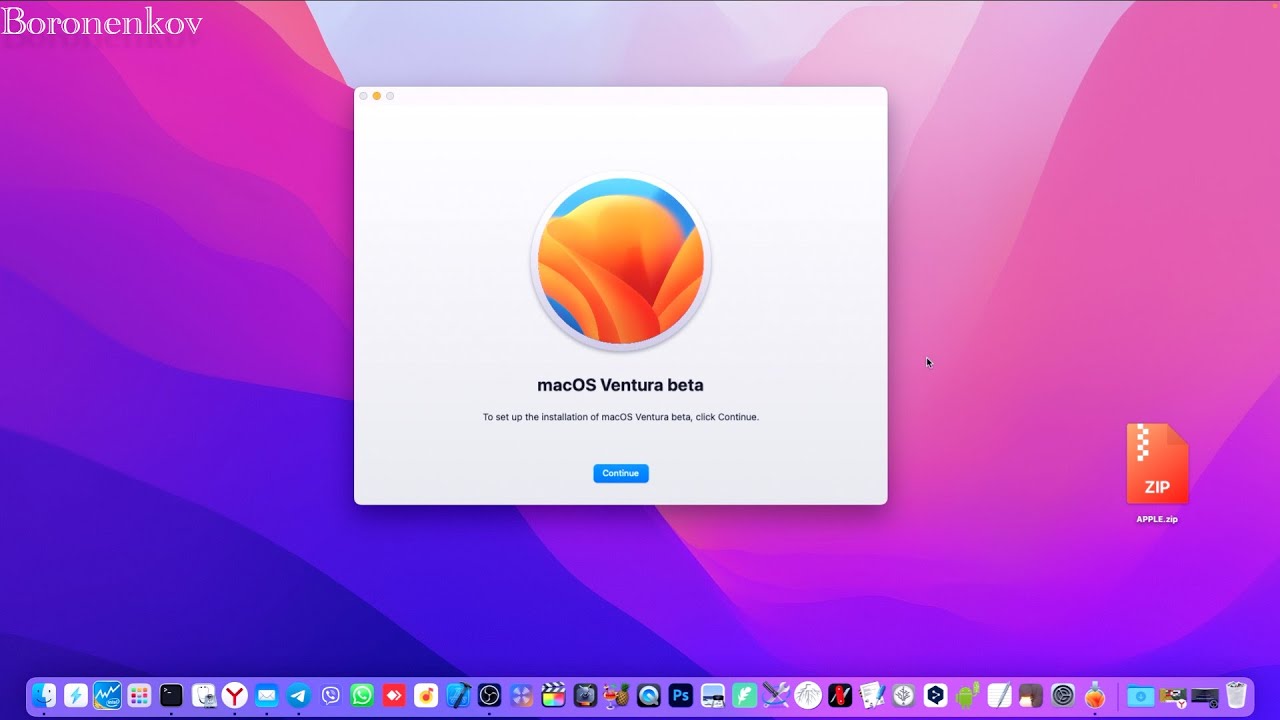Open the Mail app in the Dock
Image resolution: width=1280 pixels, height=720 pixels.
pyautogui.click(x=267, y=695)
